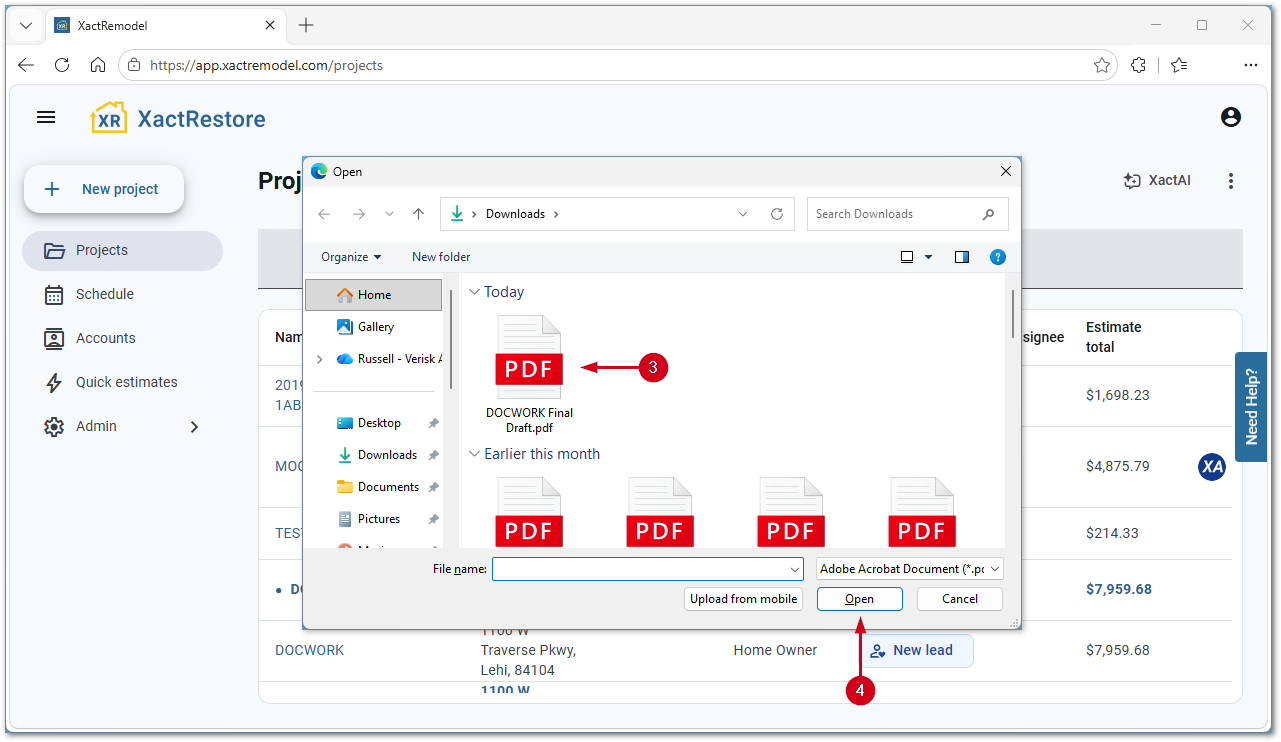This screenshot has height=742, width=1281.
Task: Open browser extensions puzzle icon
Action: tap(1138, 65)
